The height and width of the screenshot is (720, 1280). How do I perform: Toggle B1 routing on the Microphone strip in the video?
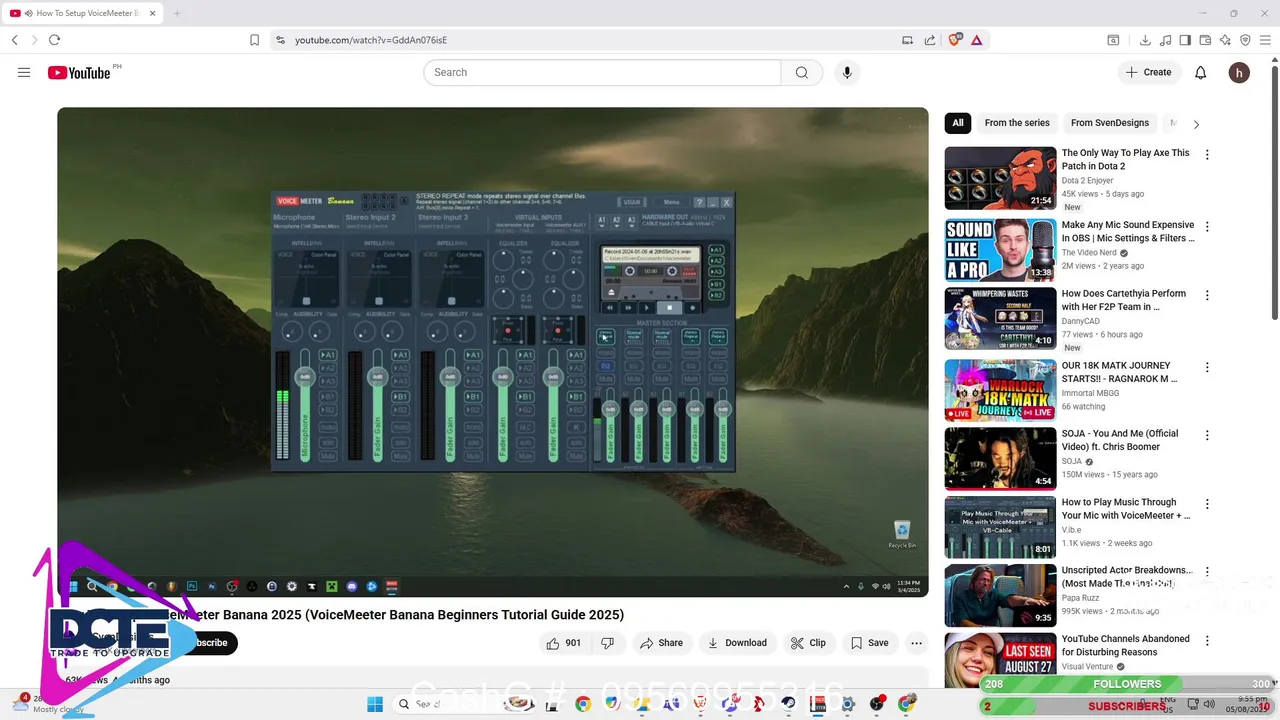[x=327, y=397]
